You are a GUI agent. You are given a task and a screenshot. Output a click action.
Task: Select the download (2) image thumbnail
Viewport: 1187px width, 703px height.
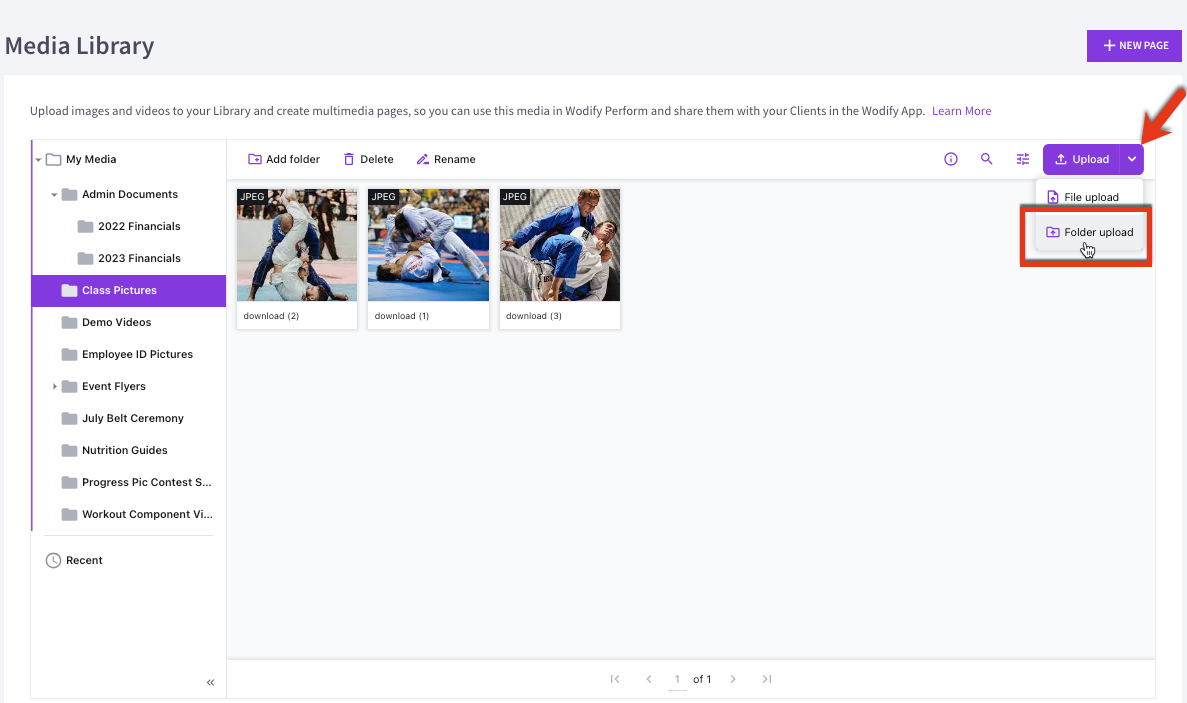click(297, 245)
